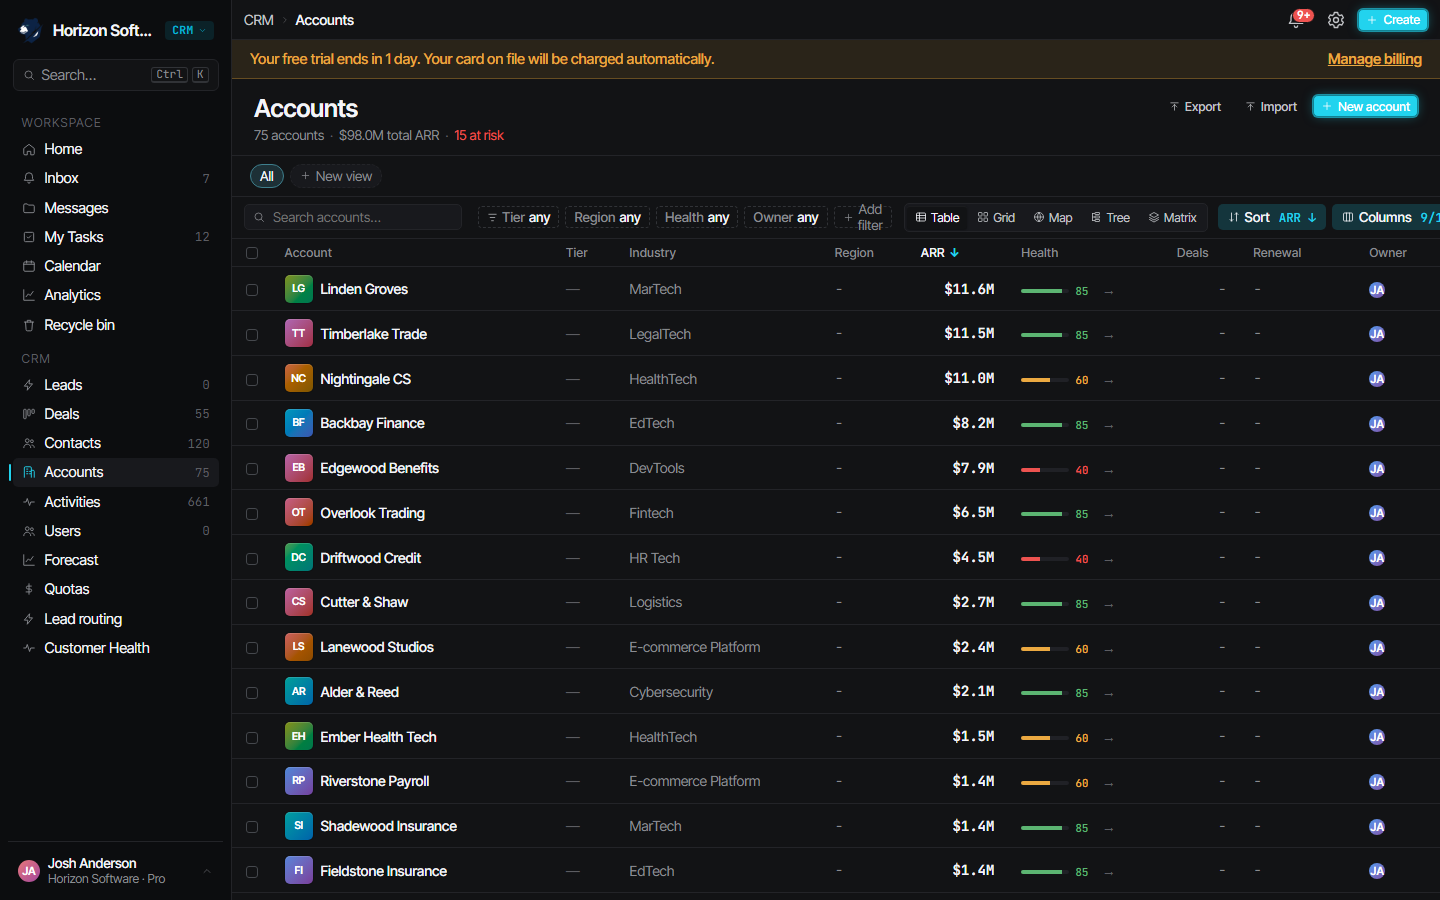The image size is (1440, 900).
Task: Focus the Search accounts input field
Action: [x=353, y=217]
